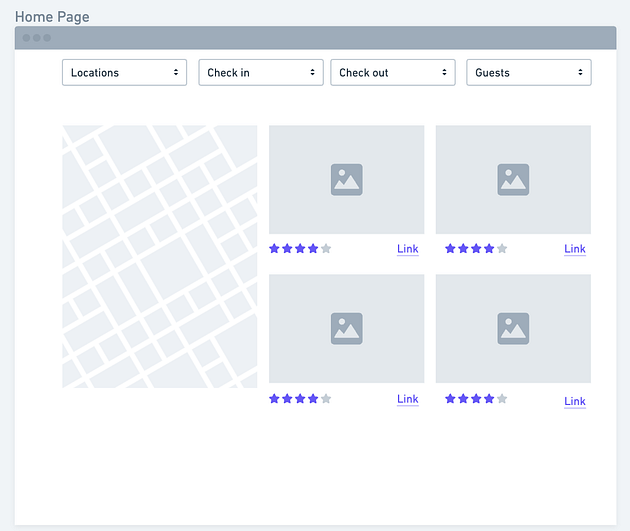Click the star rating under bottom-right listing
Viewport: 630px width, 531px height.
(x=476, y=399)
